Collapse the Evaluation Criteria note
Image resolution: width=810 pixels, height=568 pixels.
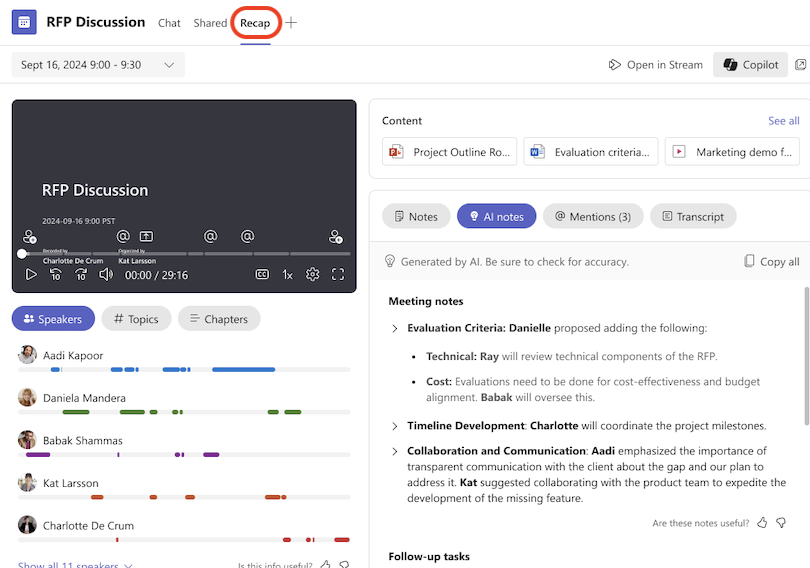(395, 328)
